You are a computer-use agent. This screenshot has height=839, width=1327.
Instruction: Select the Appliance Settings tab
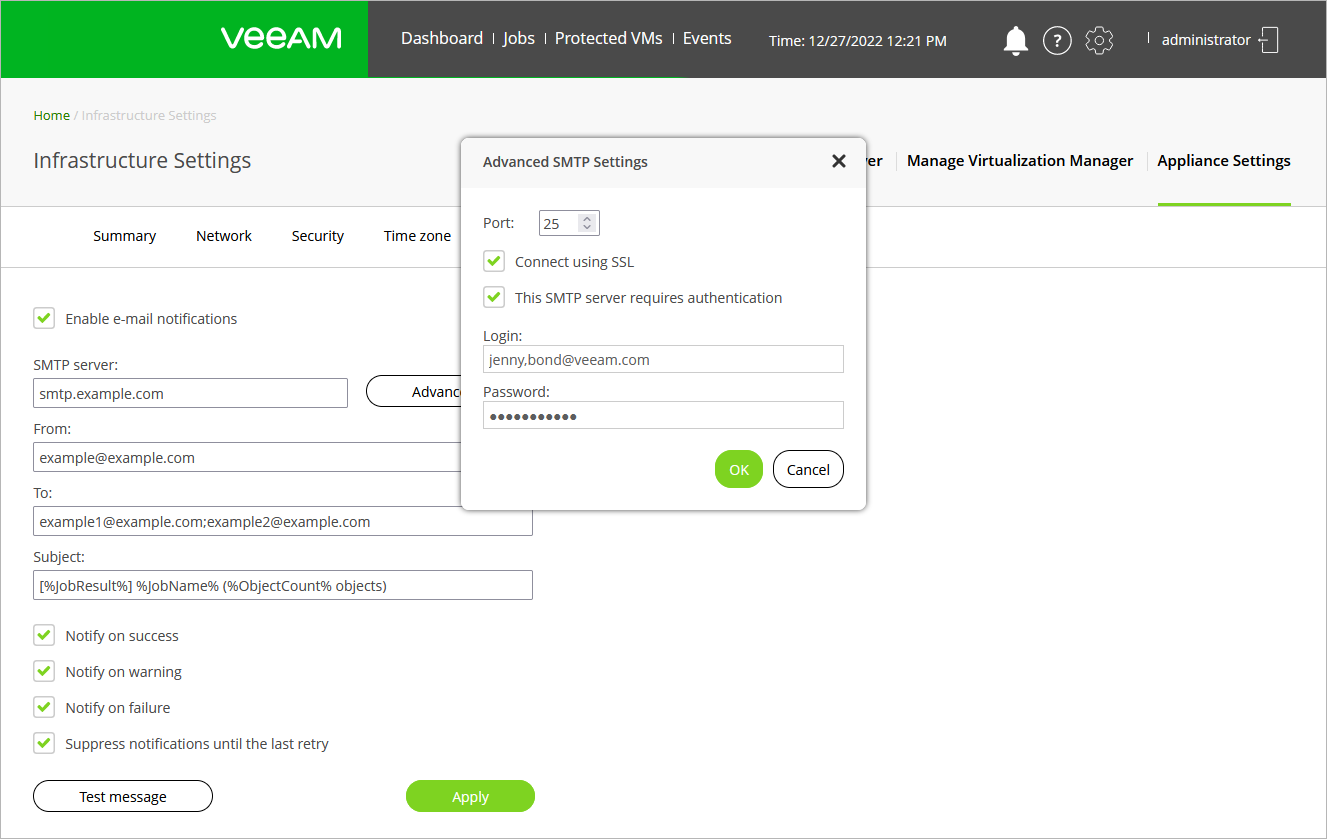[1224, 160]
